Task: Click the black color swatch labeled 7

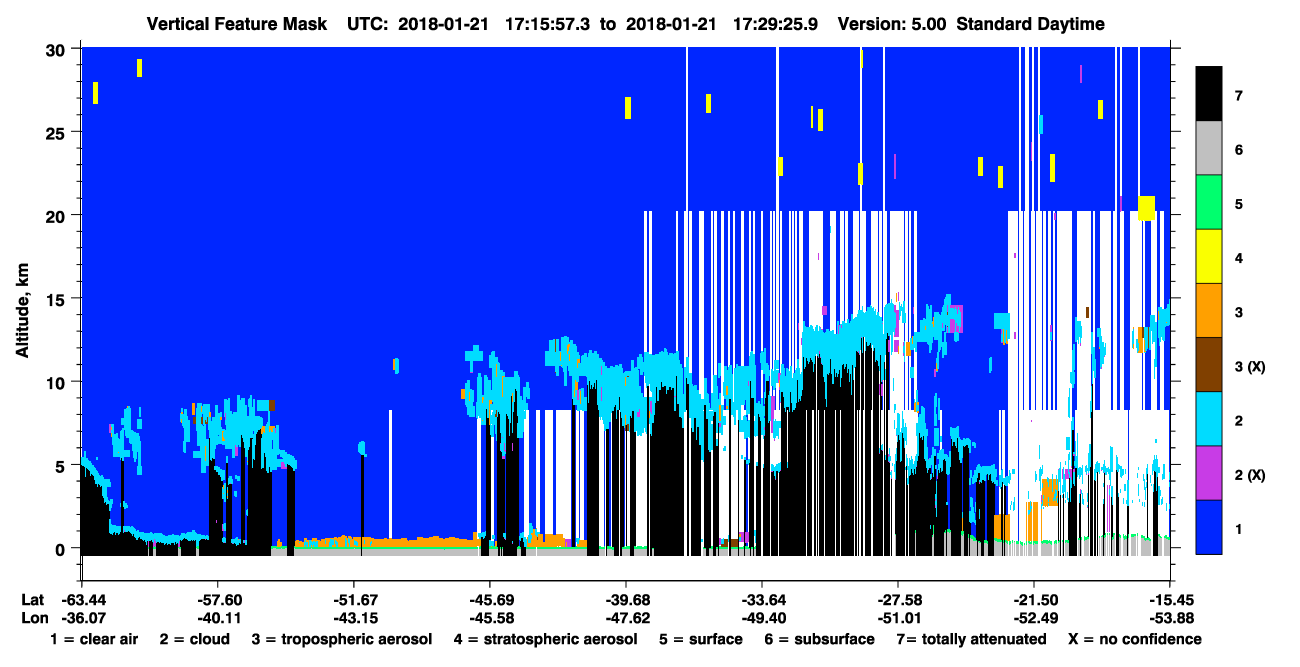Action: click(x=1209, y=94)
